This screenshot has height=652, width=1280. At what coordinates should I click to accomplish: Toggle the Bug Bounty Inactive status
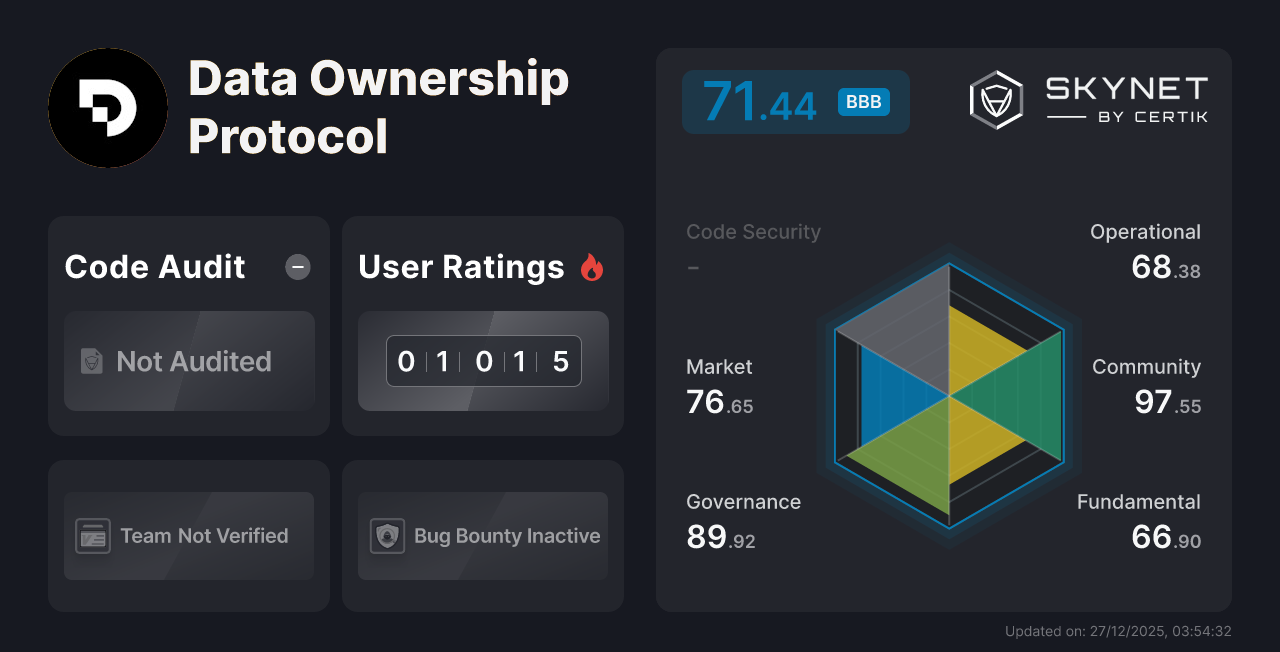pyautogui.click(x=482, y=536)
